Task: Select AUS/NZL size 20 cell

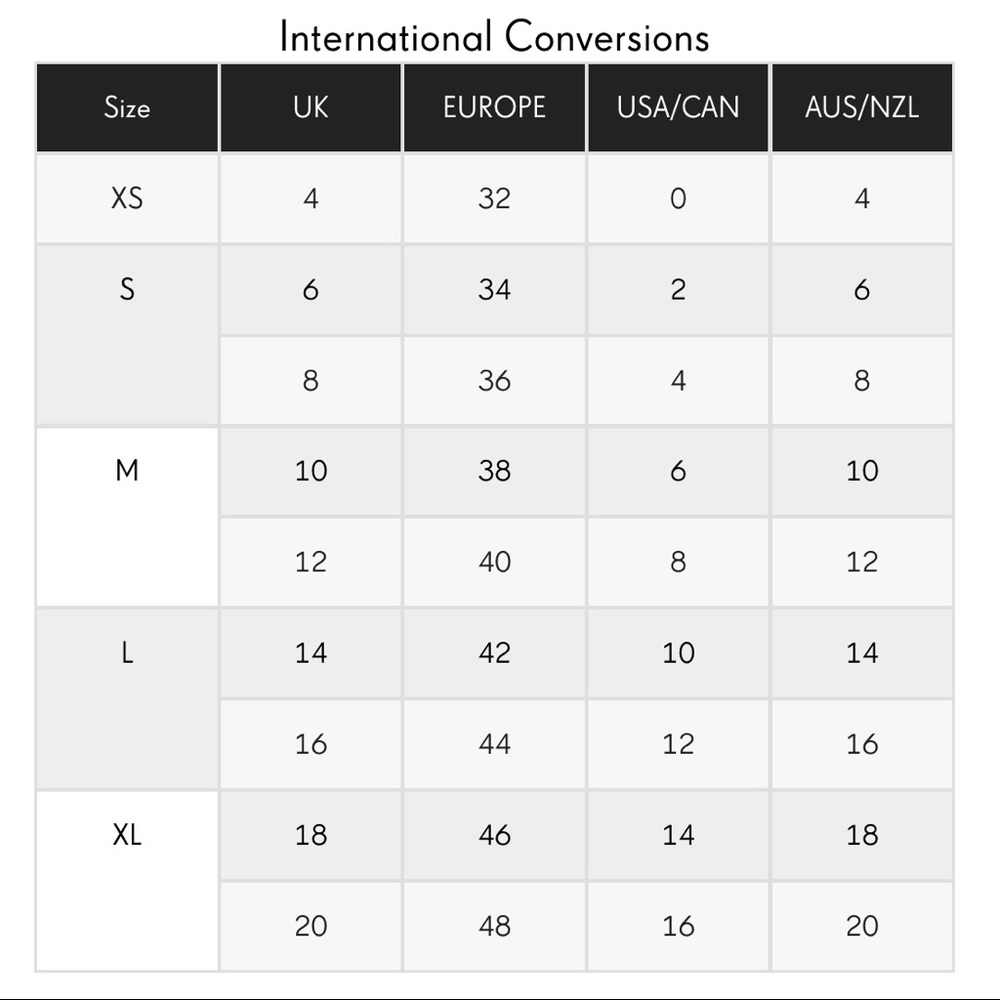Action: pyautogui.click(x=862, y=926)
